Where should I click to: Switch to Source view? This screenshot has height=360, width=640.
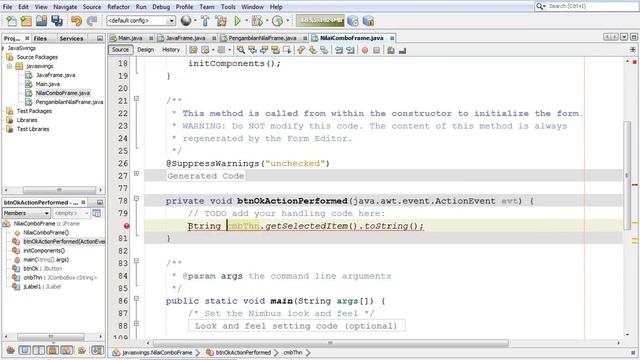click(120, 50)
